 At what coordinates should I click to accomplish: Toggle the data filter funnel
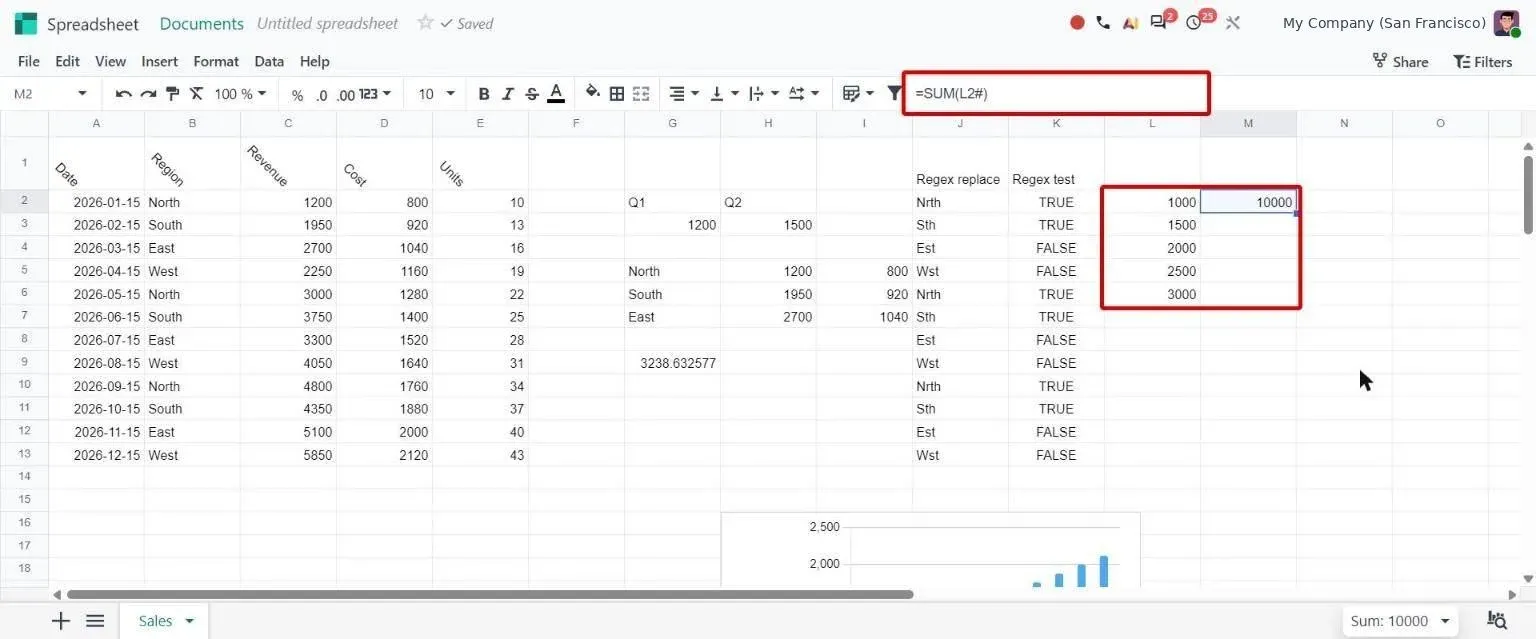pos(895,94)
